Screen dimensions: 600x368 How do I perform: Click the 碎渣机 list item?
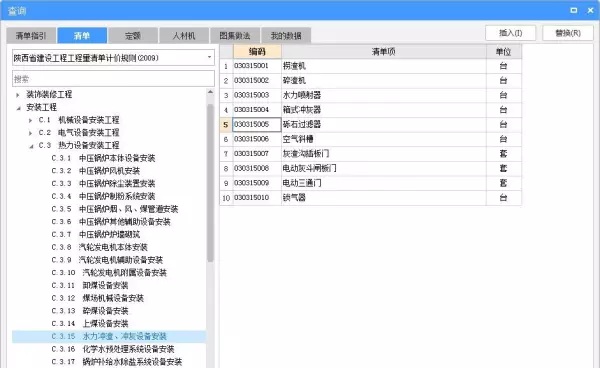pyautogui.click(x=384, y=80)
